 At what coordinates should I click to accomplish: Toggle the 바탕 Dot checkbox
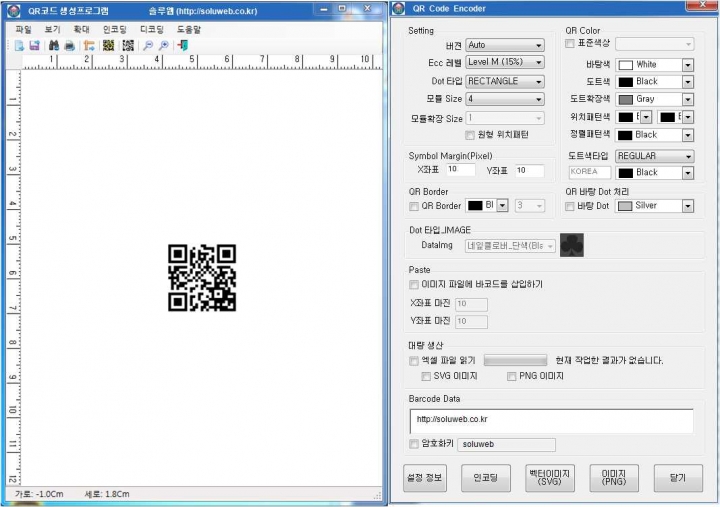pyautogui.click(x=570, y=206)
